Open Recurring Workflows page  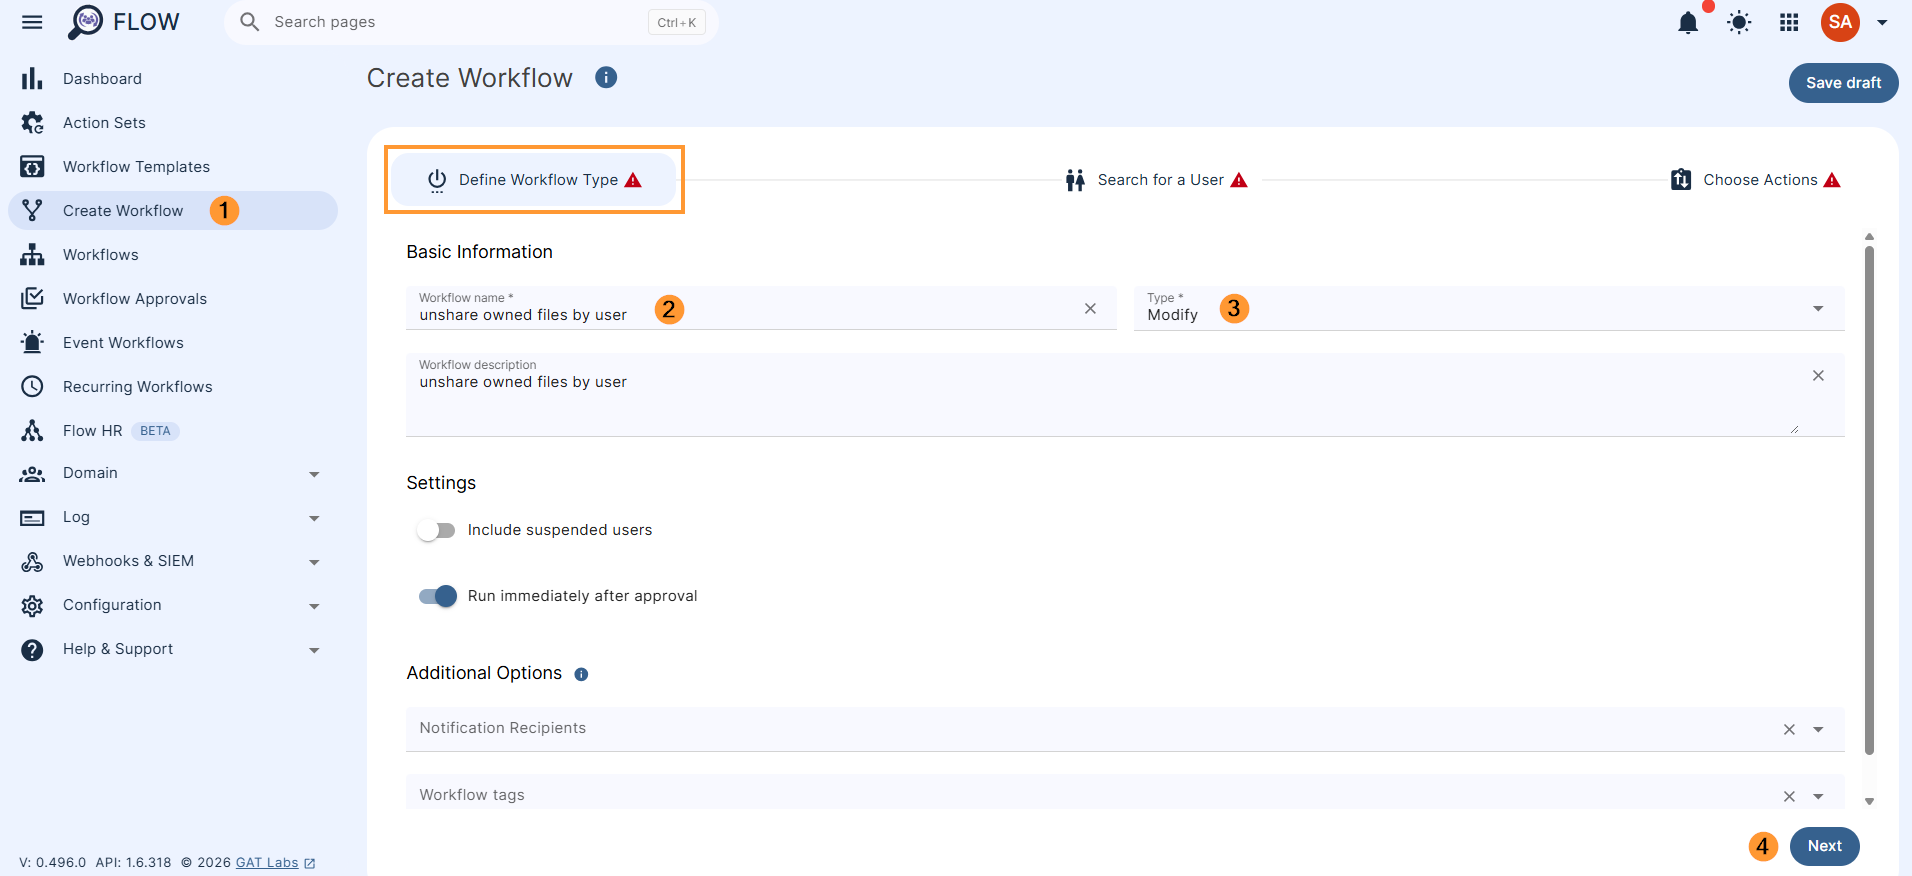[x=172, y=386]
